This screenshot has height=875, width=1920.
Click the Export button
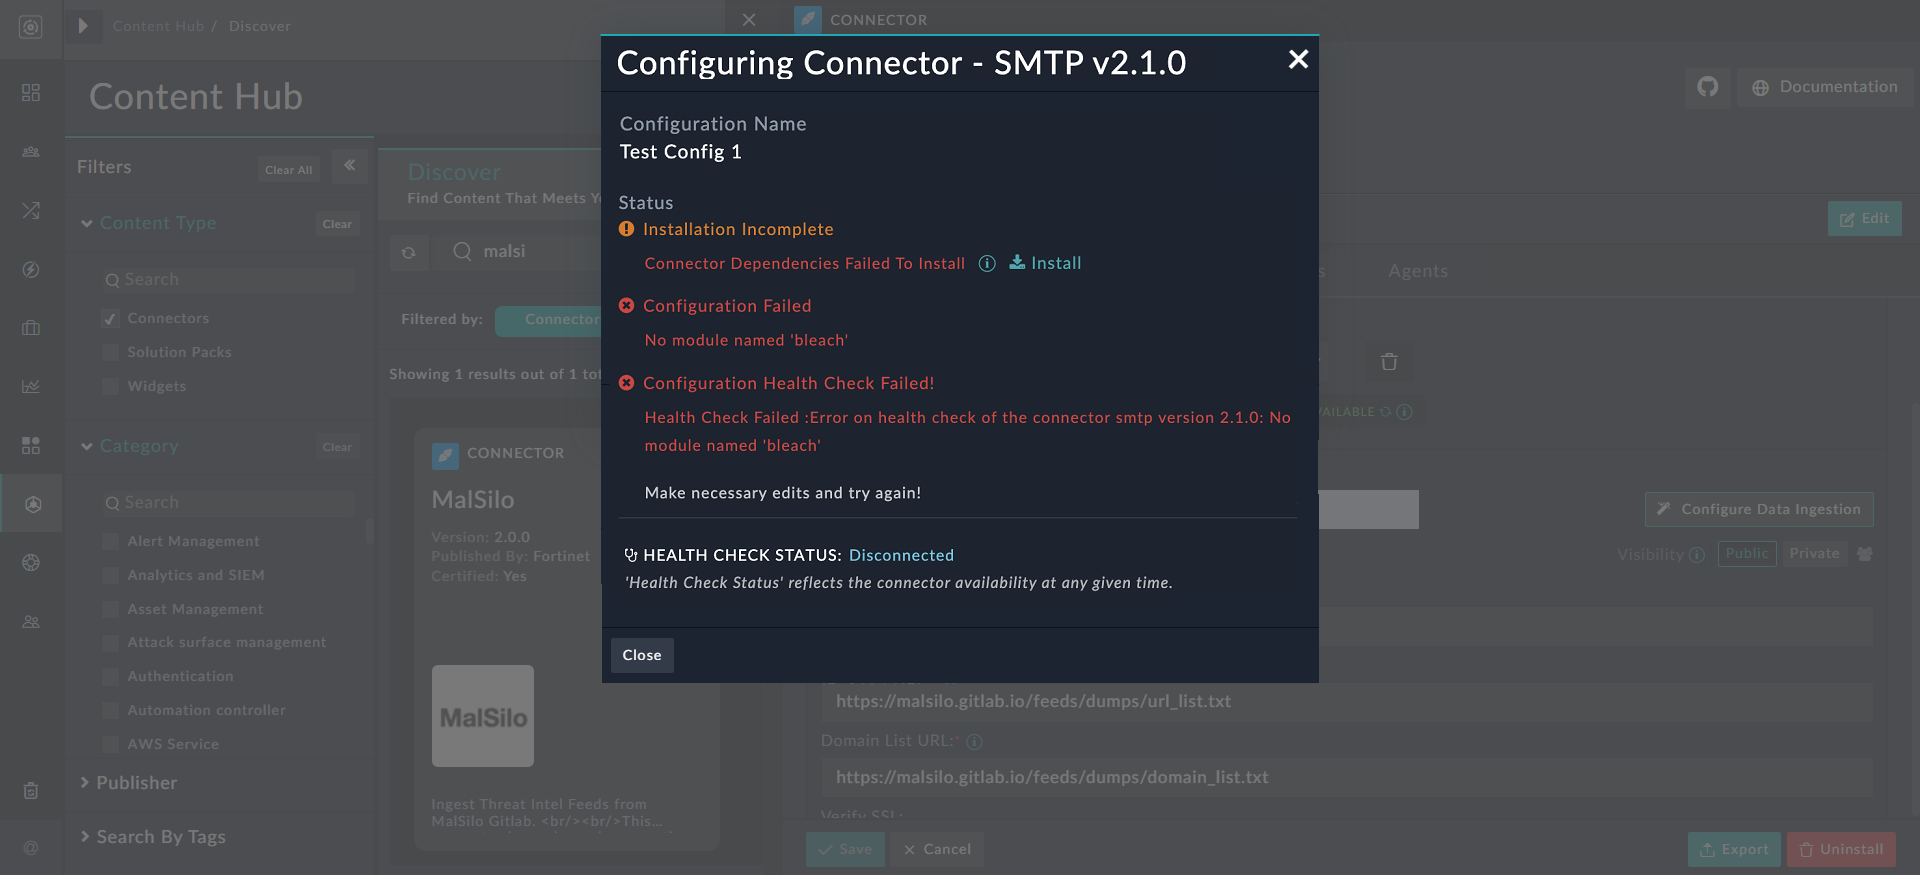[1734, 850]
